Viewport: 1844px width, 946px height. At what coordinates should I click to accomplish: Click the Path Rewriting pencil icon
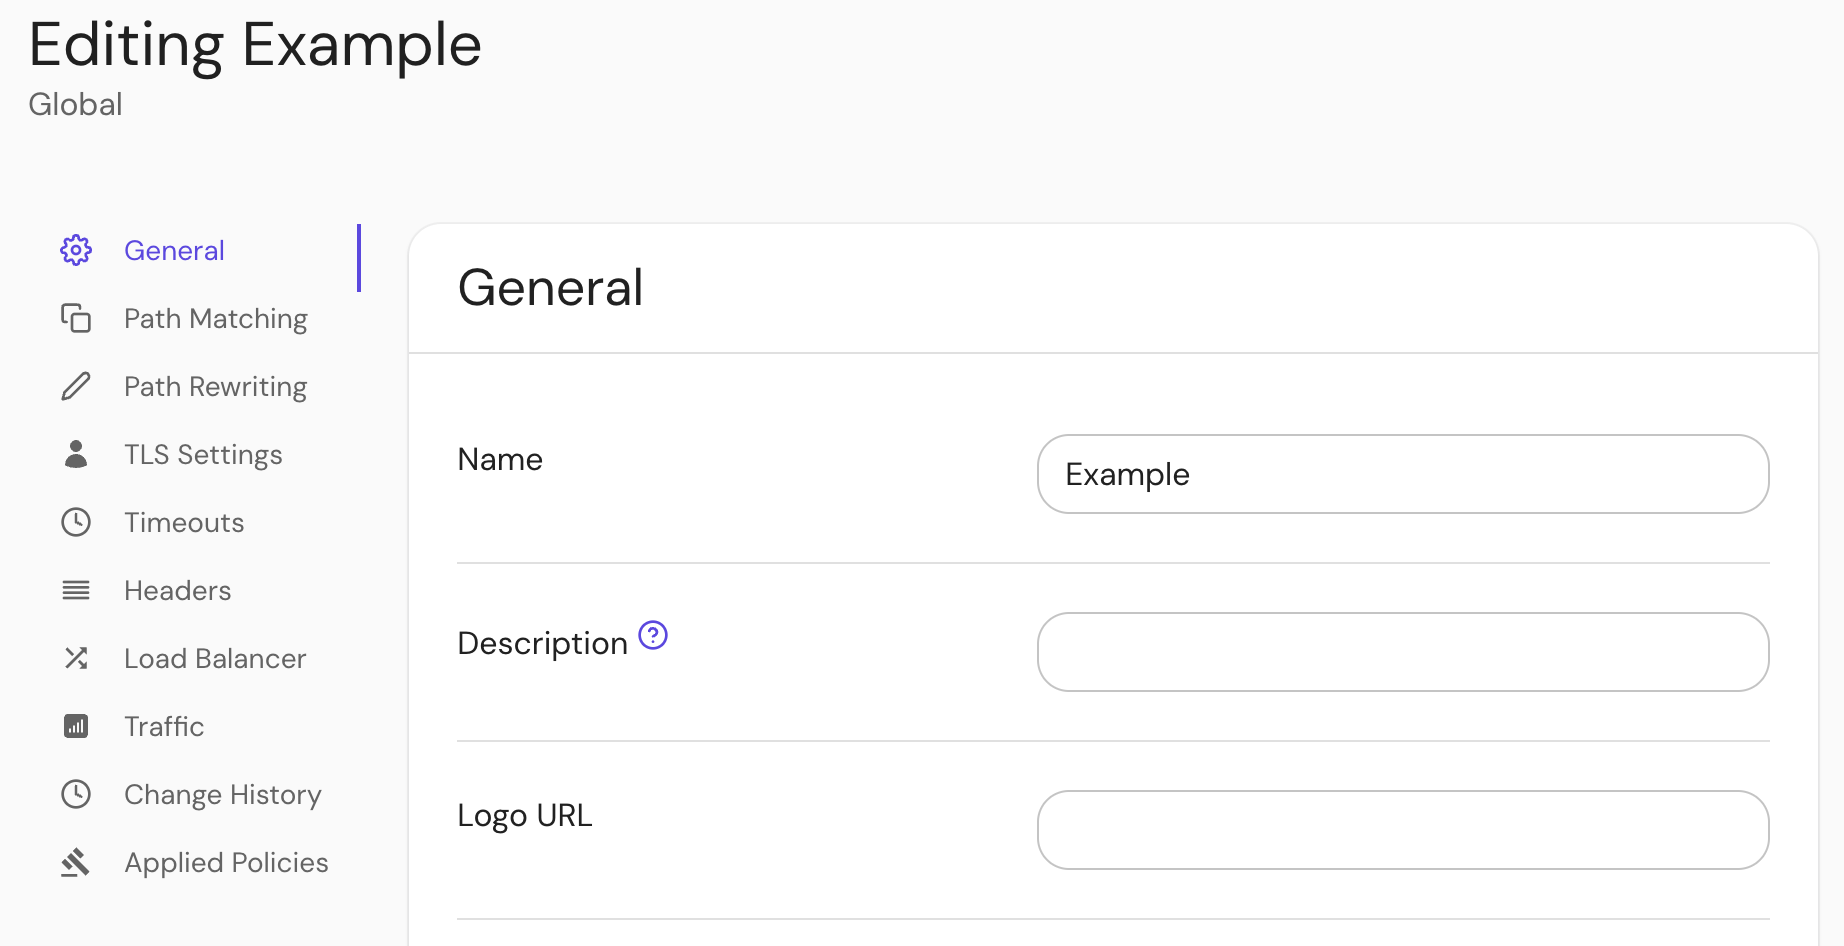[76, 386]
